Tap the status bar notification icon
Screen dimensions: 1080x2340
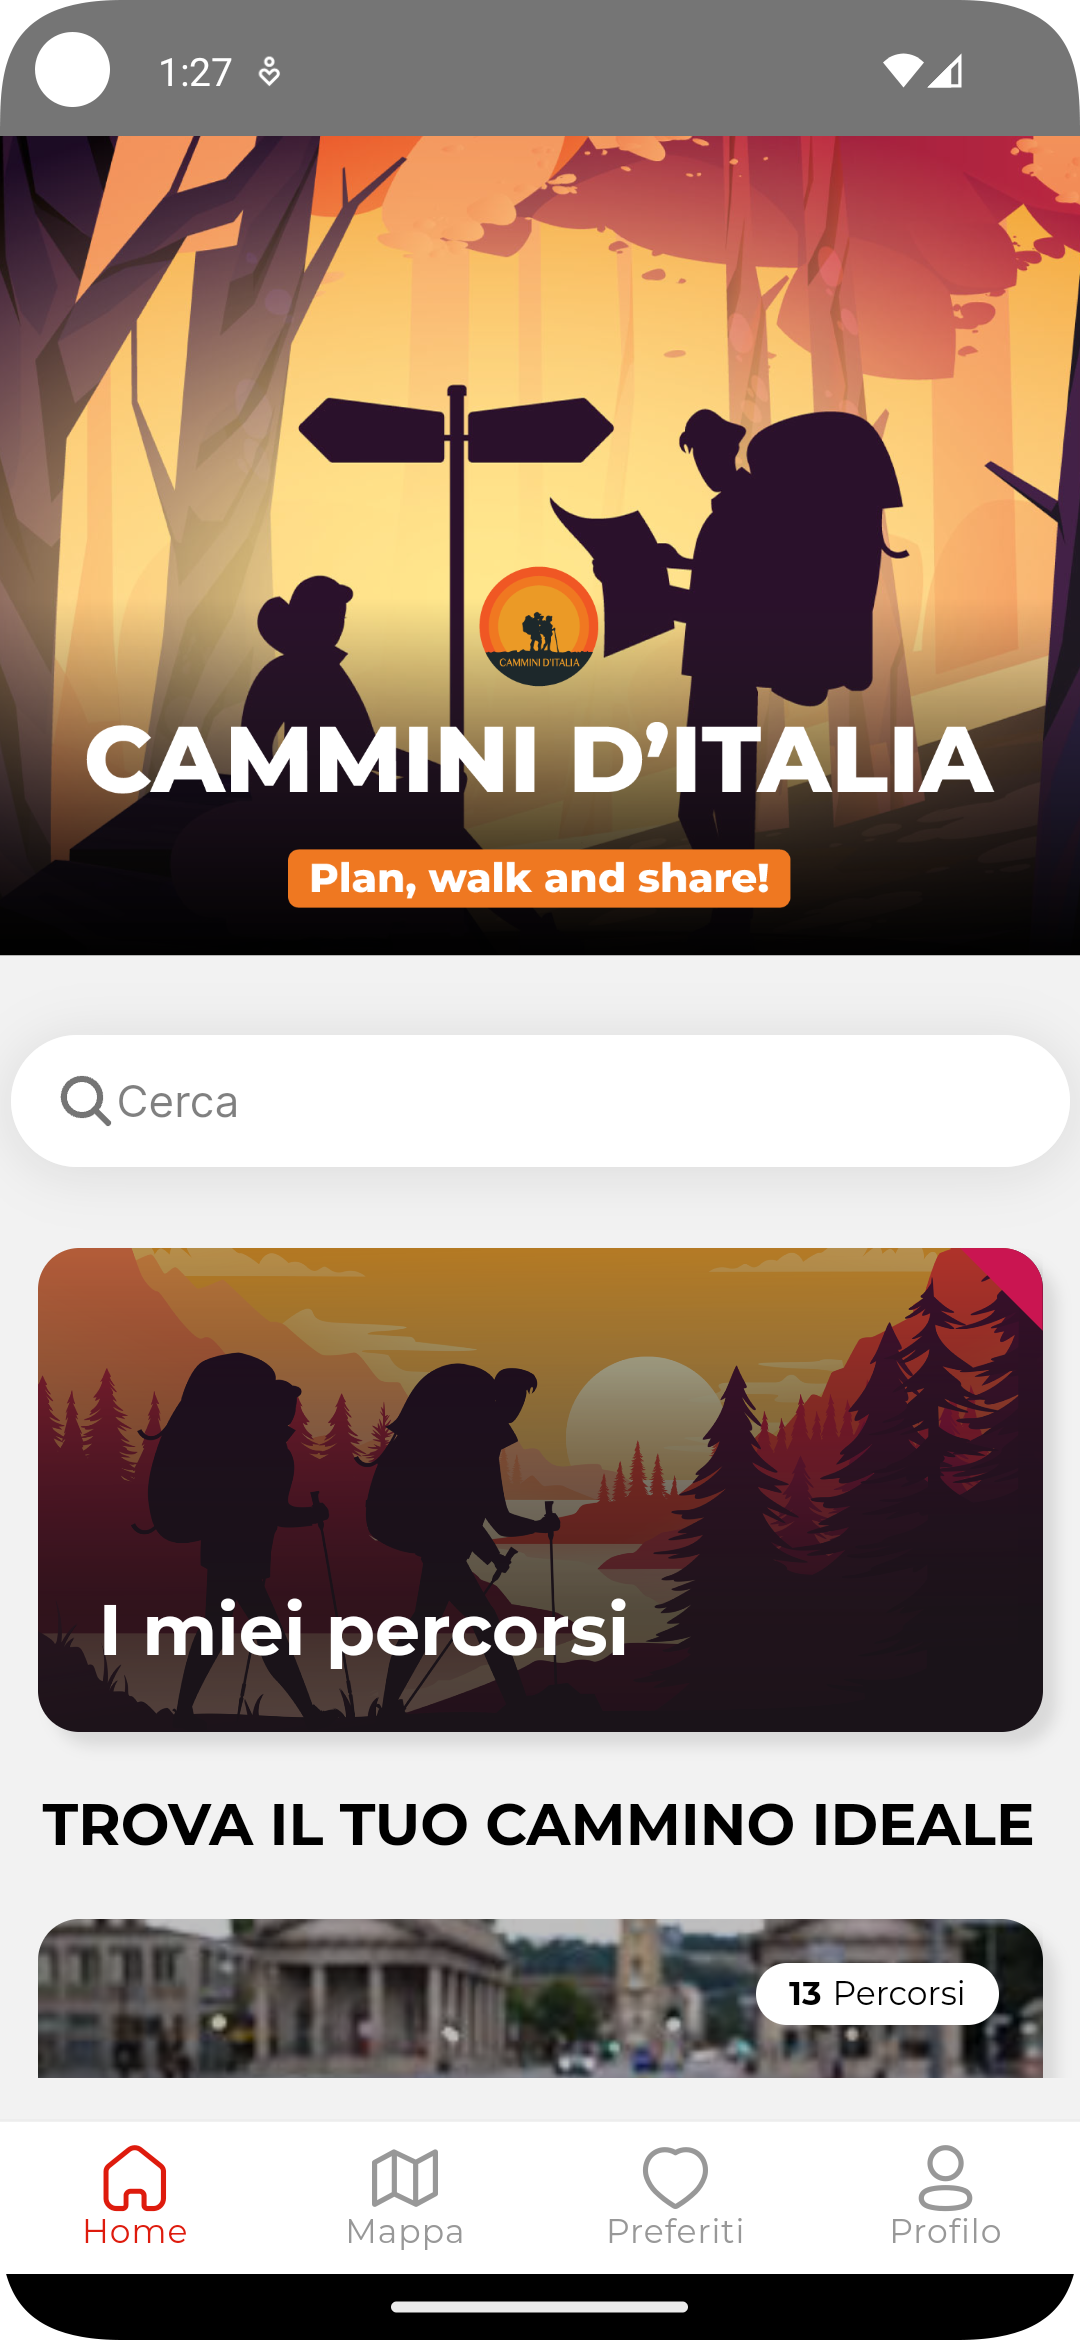pyautogui.click(x=269, y=71)
